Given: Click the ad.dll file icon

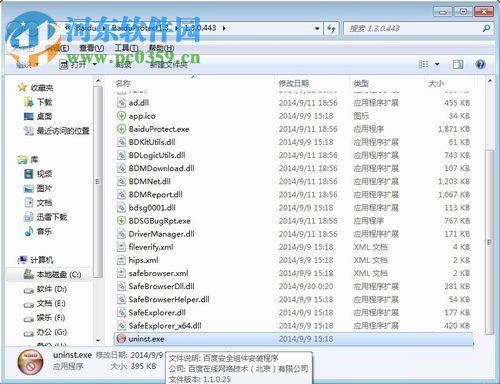Looking at the screenshot, I should pyautogui.click(x=121, y=103).
